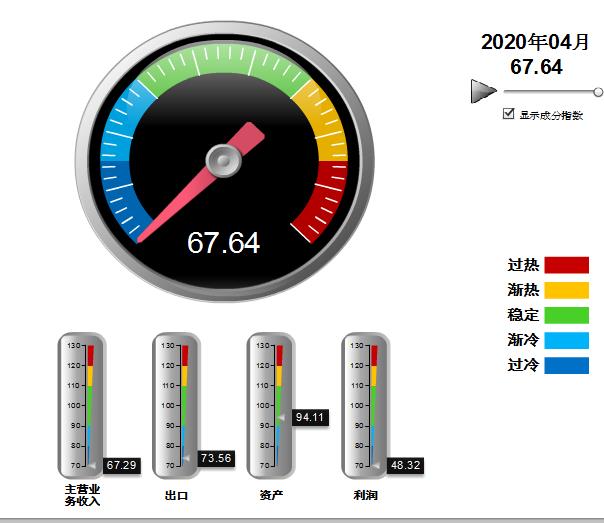Select the 48.32 value tag on 利润

[x=405, y=465]
